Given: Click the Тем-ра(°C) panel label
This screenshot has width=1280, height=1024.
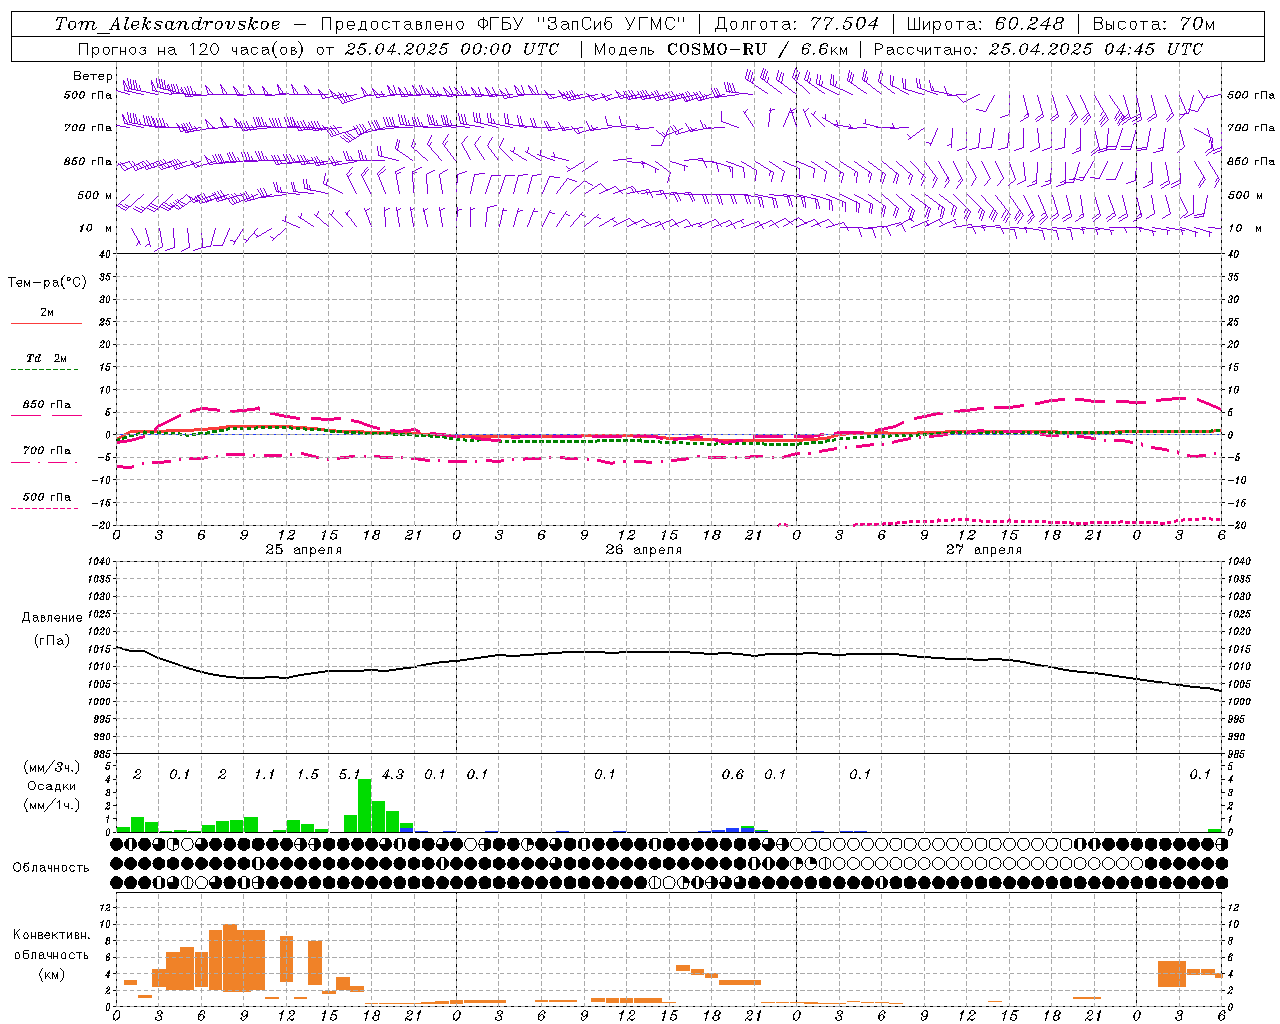Looking at the screenshot, I should (47, 283).
